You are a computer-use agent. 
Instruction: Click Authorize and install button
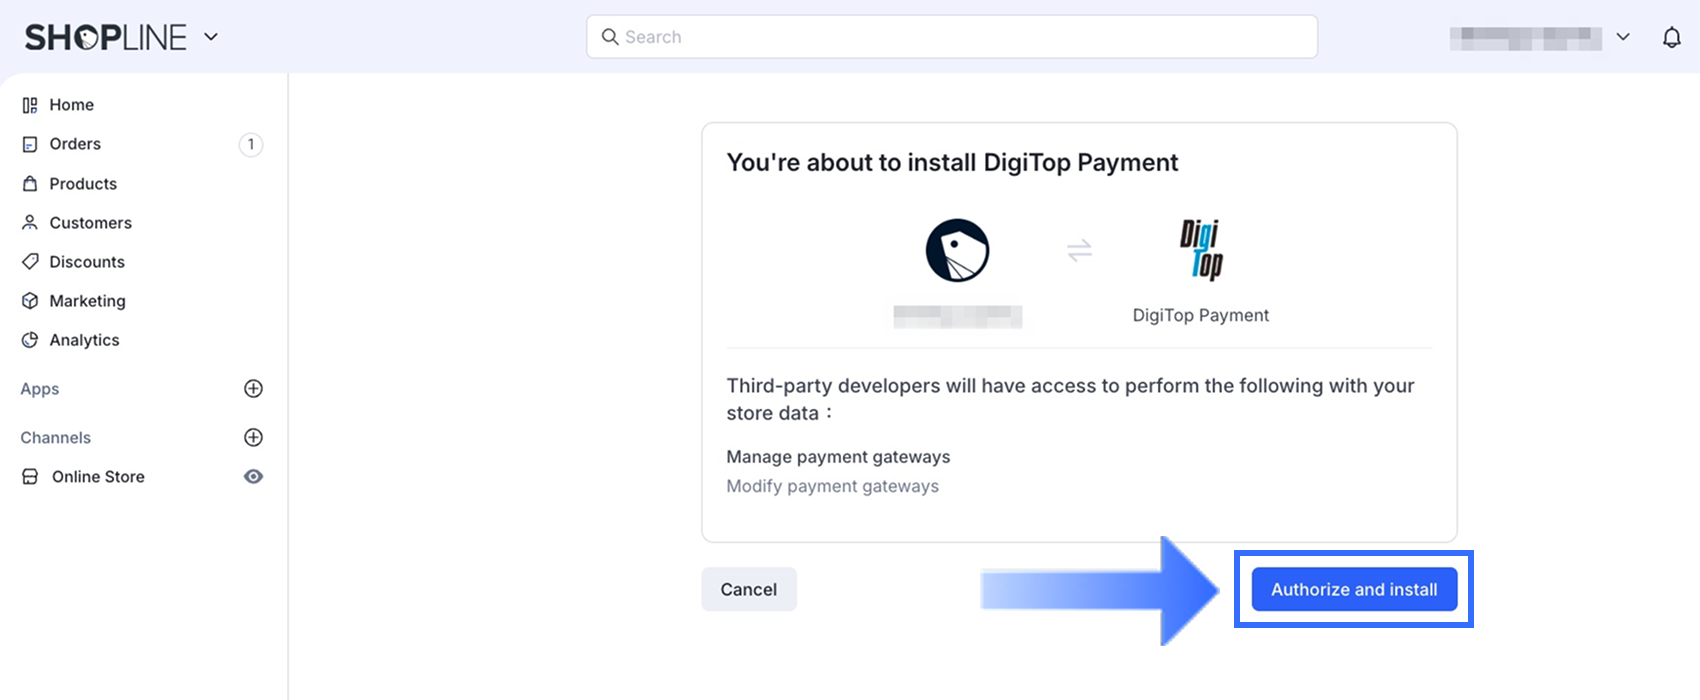tap(1354, 590)
